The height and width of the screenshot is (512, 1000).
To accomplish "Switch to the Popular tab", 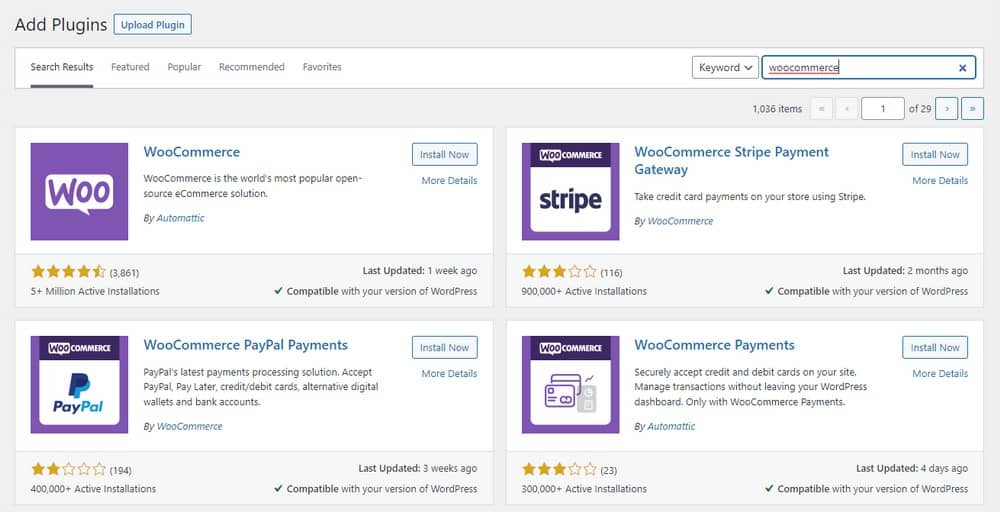I will pos(184,67).
